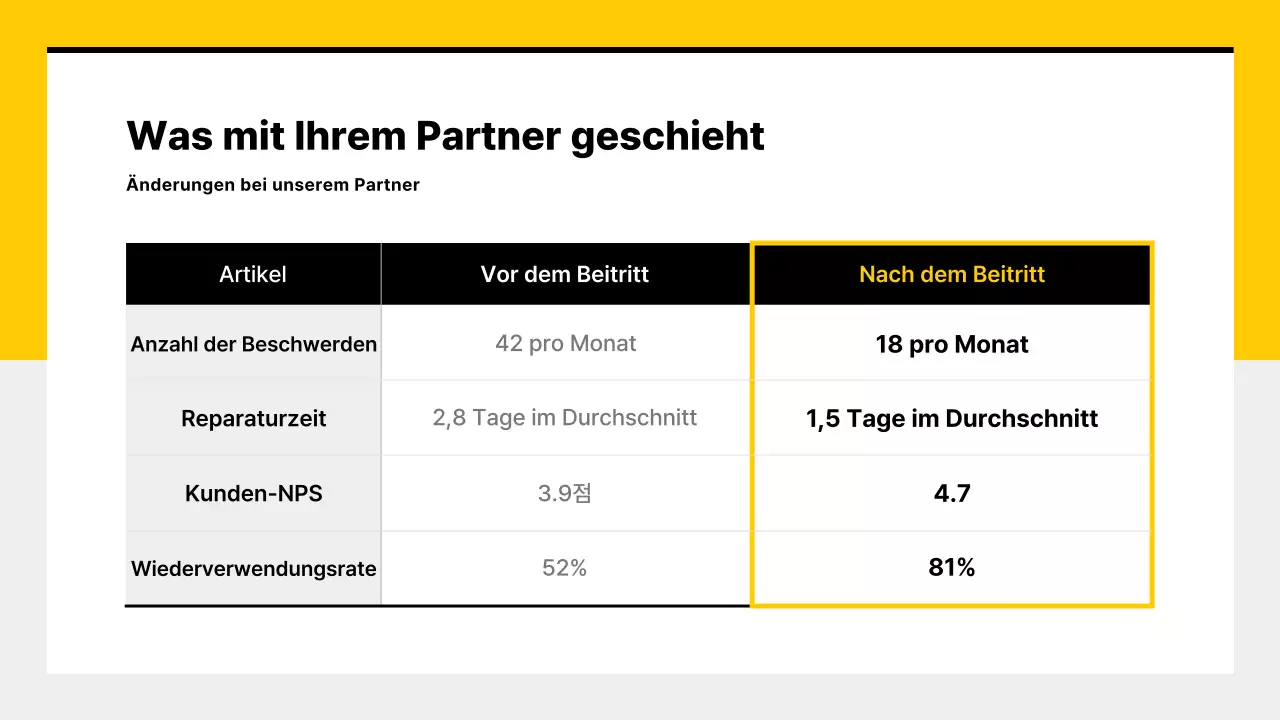1280x720 pixels.
Task: Select the "Vor dem Beitritt" column header
Action: (x=565, y=274)
